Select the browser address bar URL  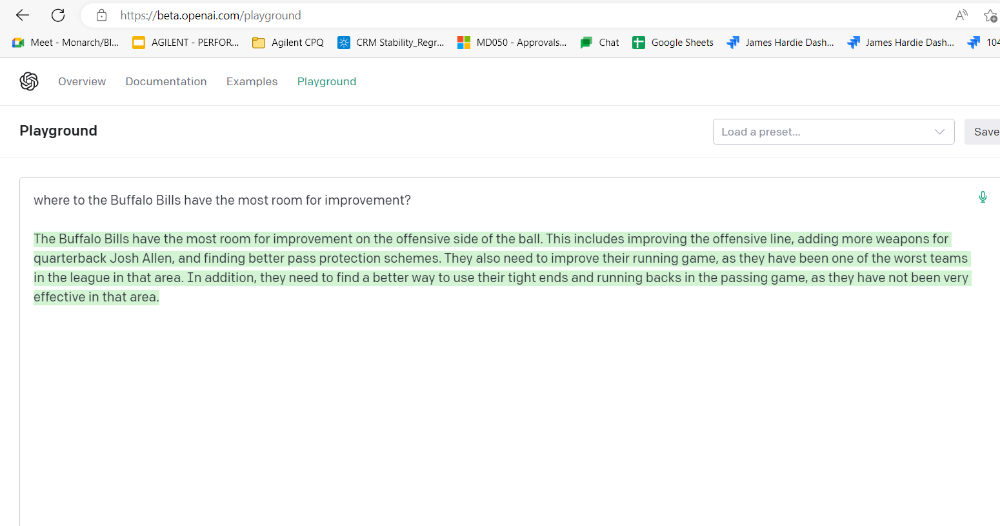pyautogui.click(x=210, y=15)
